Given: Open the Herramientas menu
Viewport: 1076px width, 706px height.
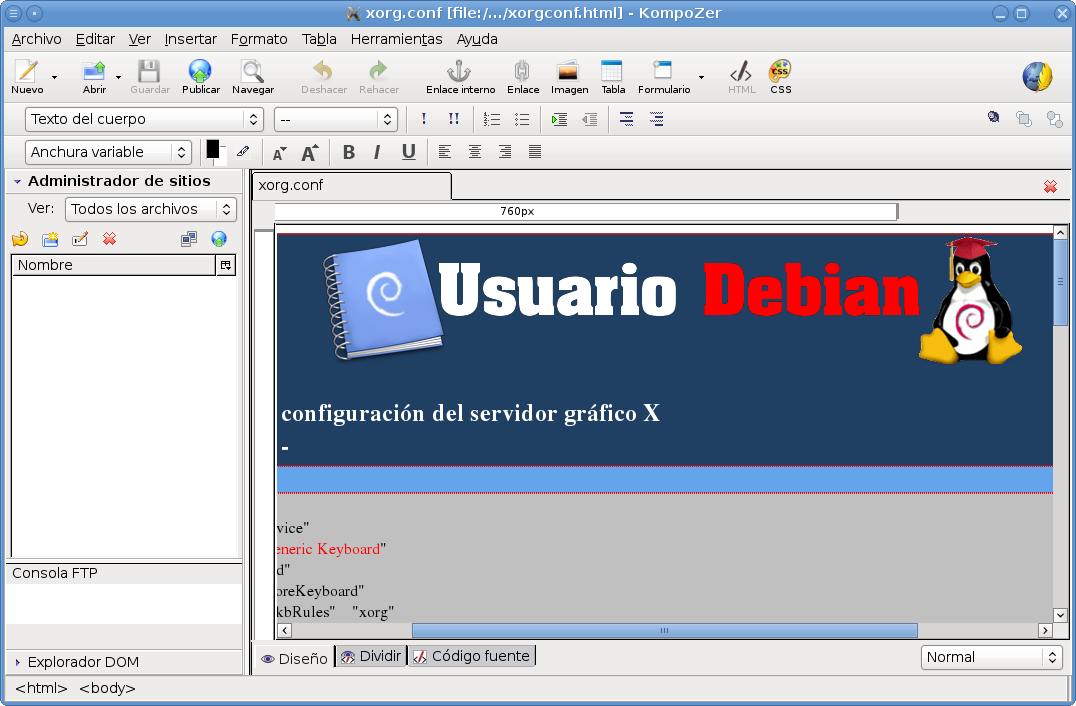Looking at the screenshot, I should [x=396, y=39].
